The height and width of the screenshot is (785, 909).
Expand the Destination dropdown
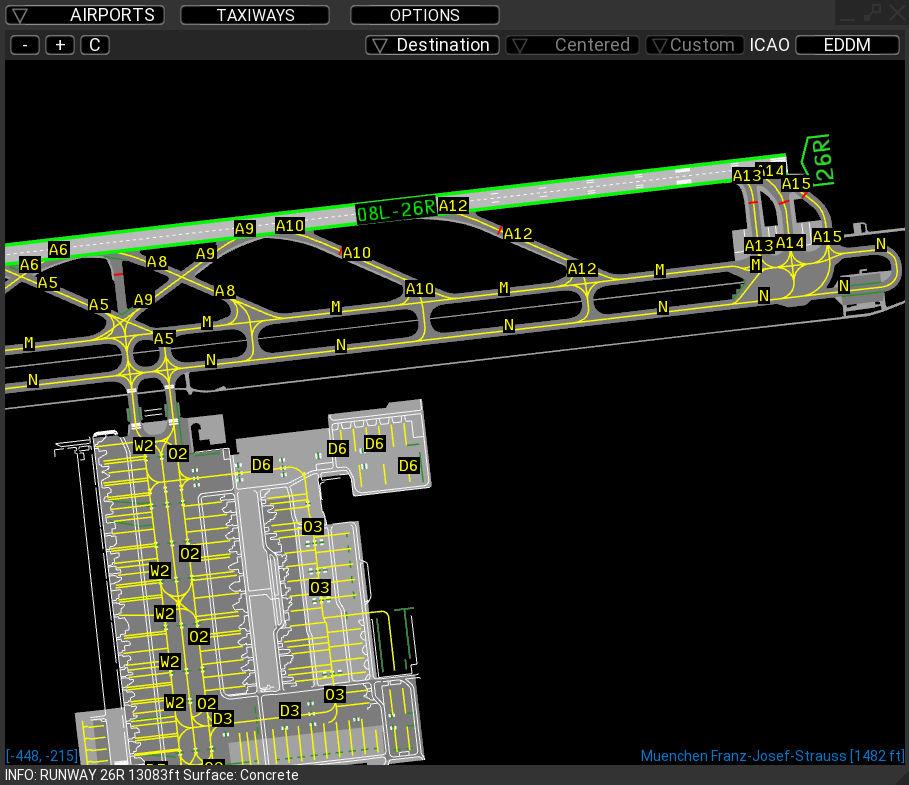tap(432, 45)
